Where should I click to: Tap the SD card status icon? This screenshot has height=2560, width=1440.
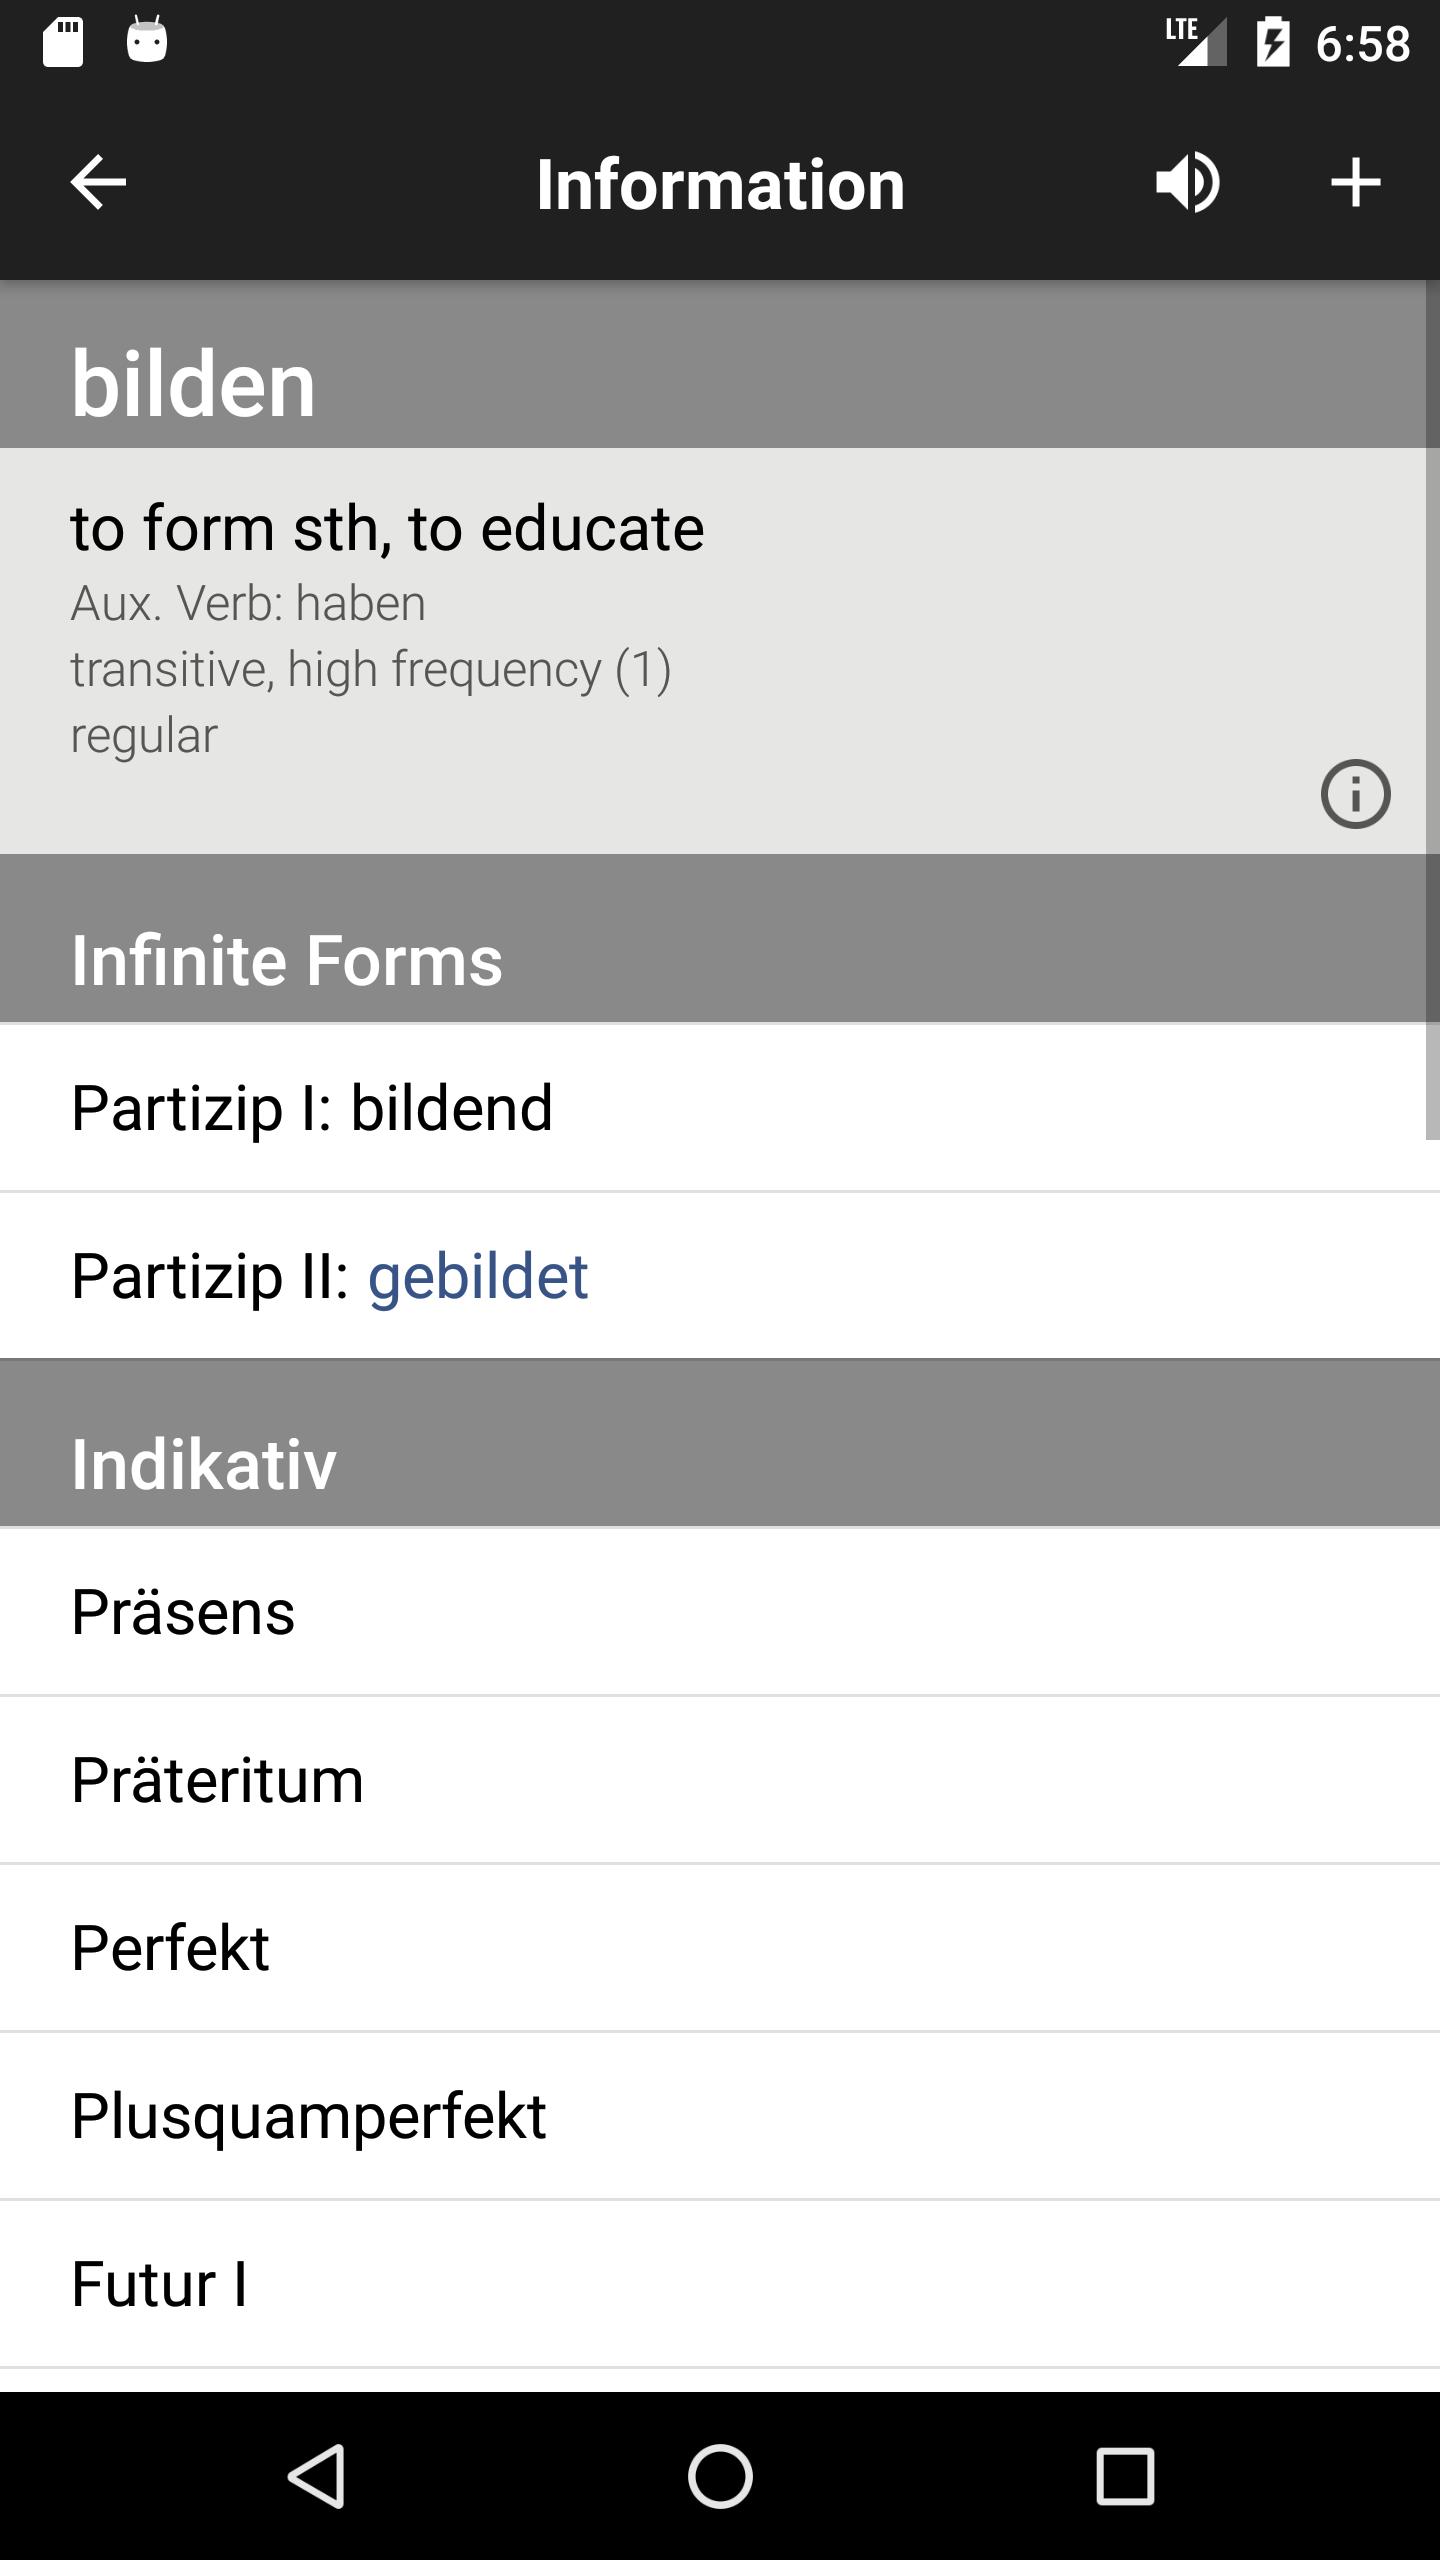[x=63, y=43]
